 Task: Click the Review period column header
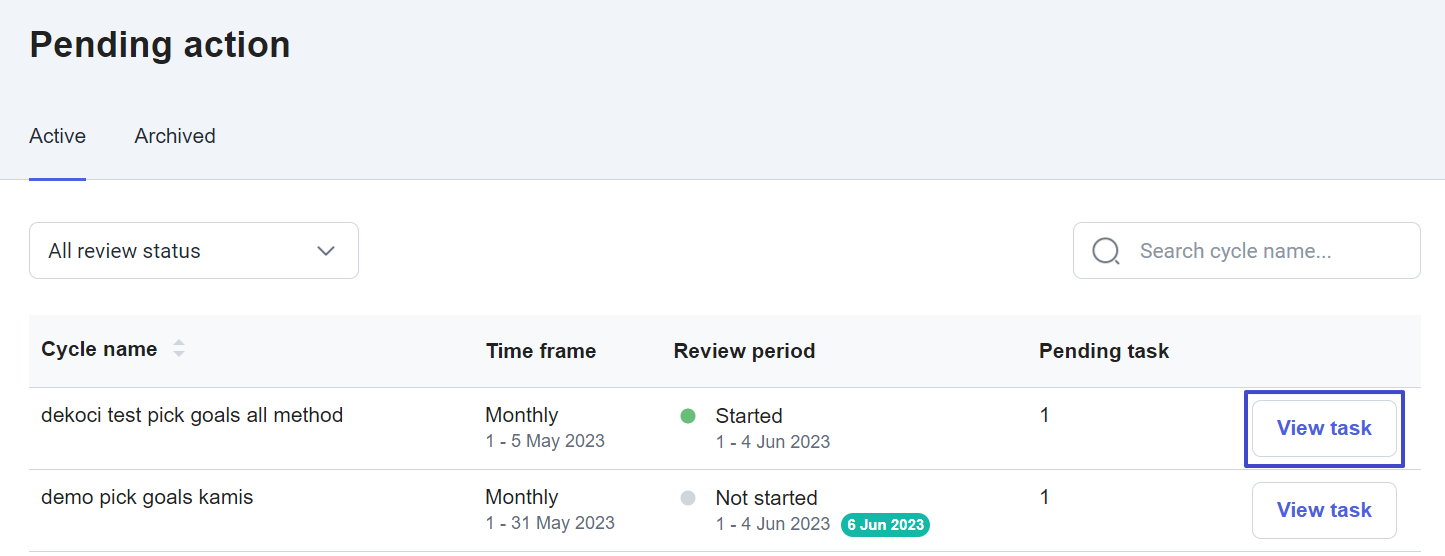tap(744, 351)
